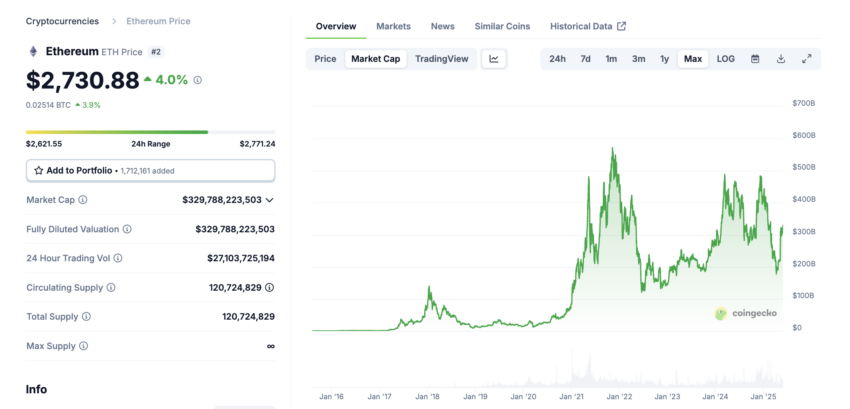Screen dimensions: 850x409
Task: Select the 7d time range
Action: click(585, 59)
